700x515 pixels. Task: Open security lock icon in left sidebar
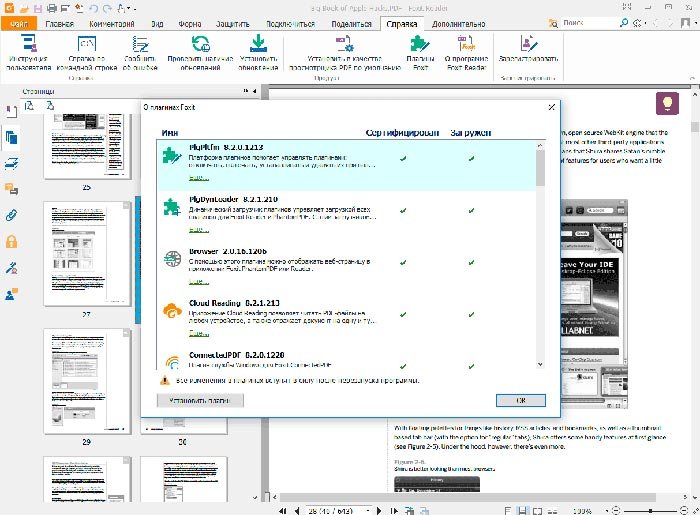pyautogui.click(x=11, y=242)
